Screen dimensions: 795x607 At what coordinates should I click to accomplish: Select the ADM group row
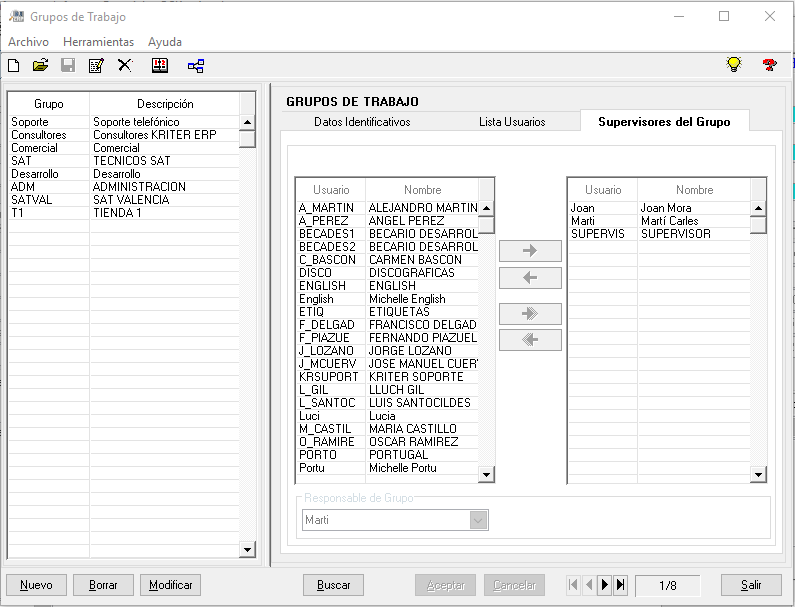(x=124, y=187)
